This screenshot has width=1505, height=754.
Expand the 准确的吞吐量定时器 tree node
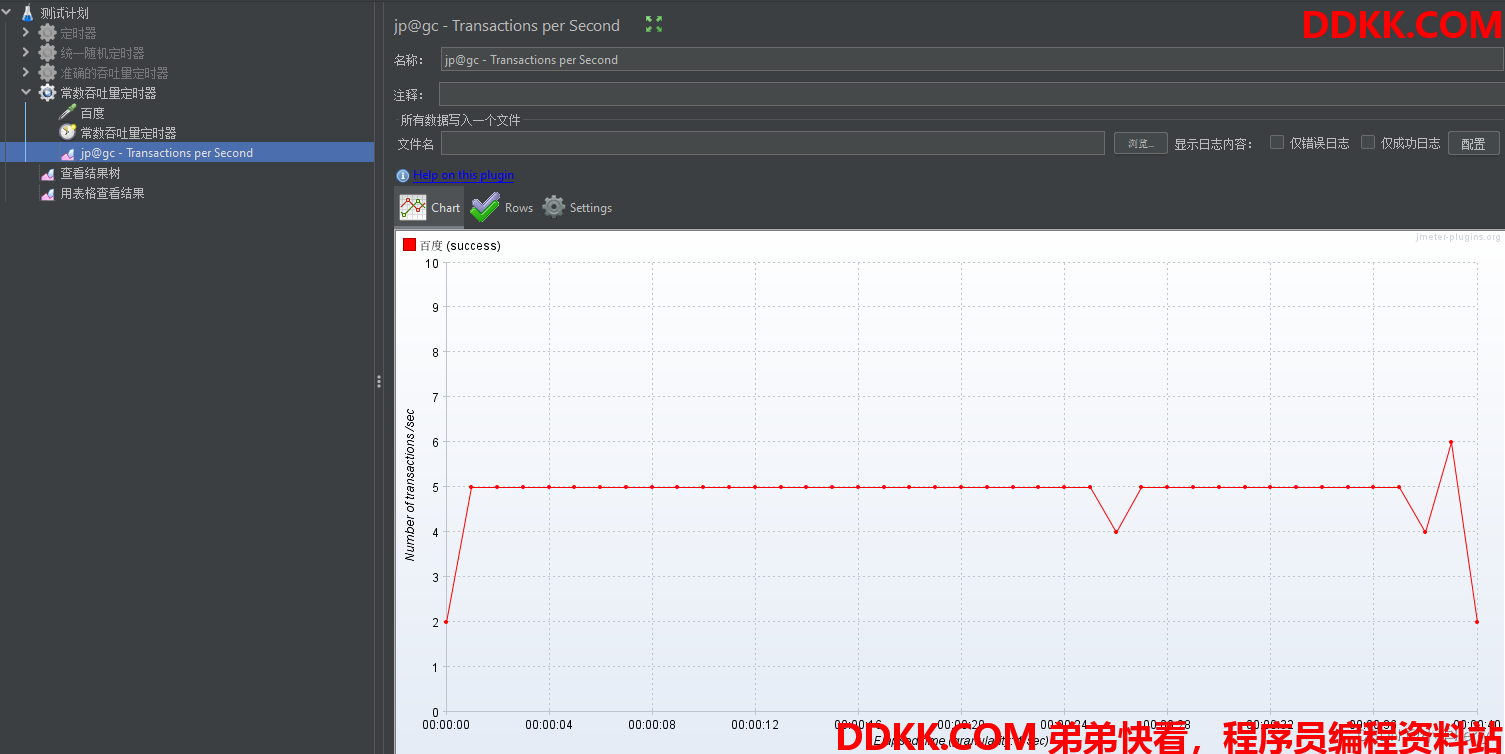[x=26, y=73]
